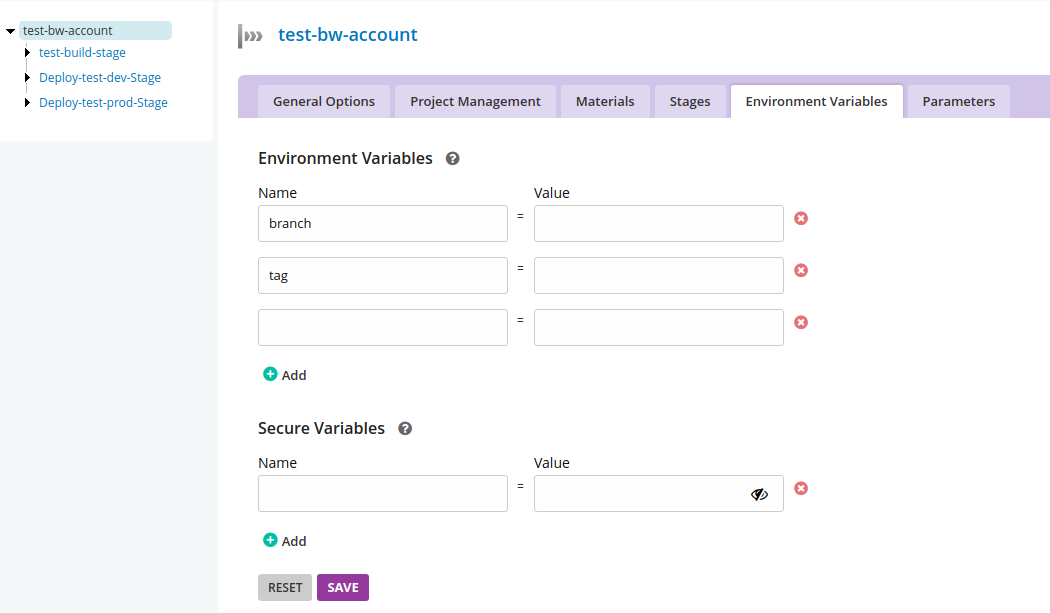Viewport: 1050px width, 613px height.
Task: Delete the secure variable row
Action: tap(801, 488)
